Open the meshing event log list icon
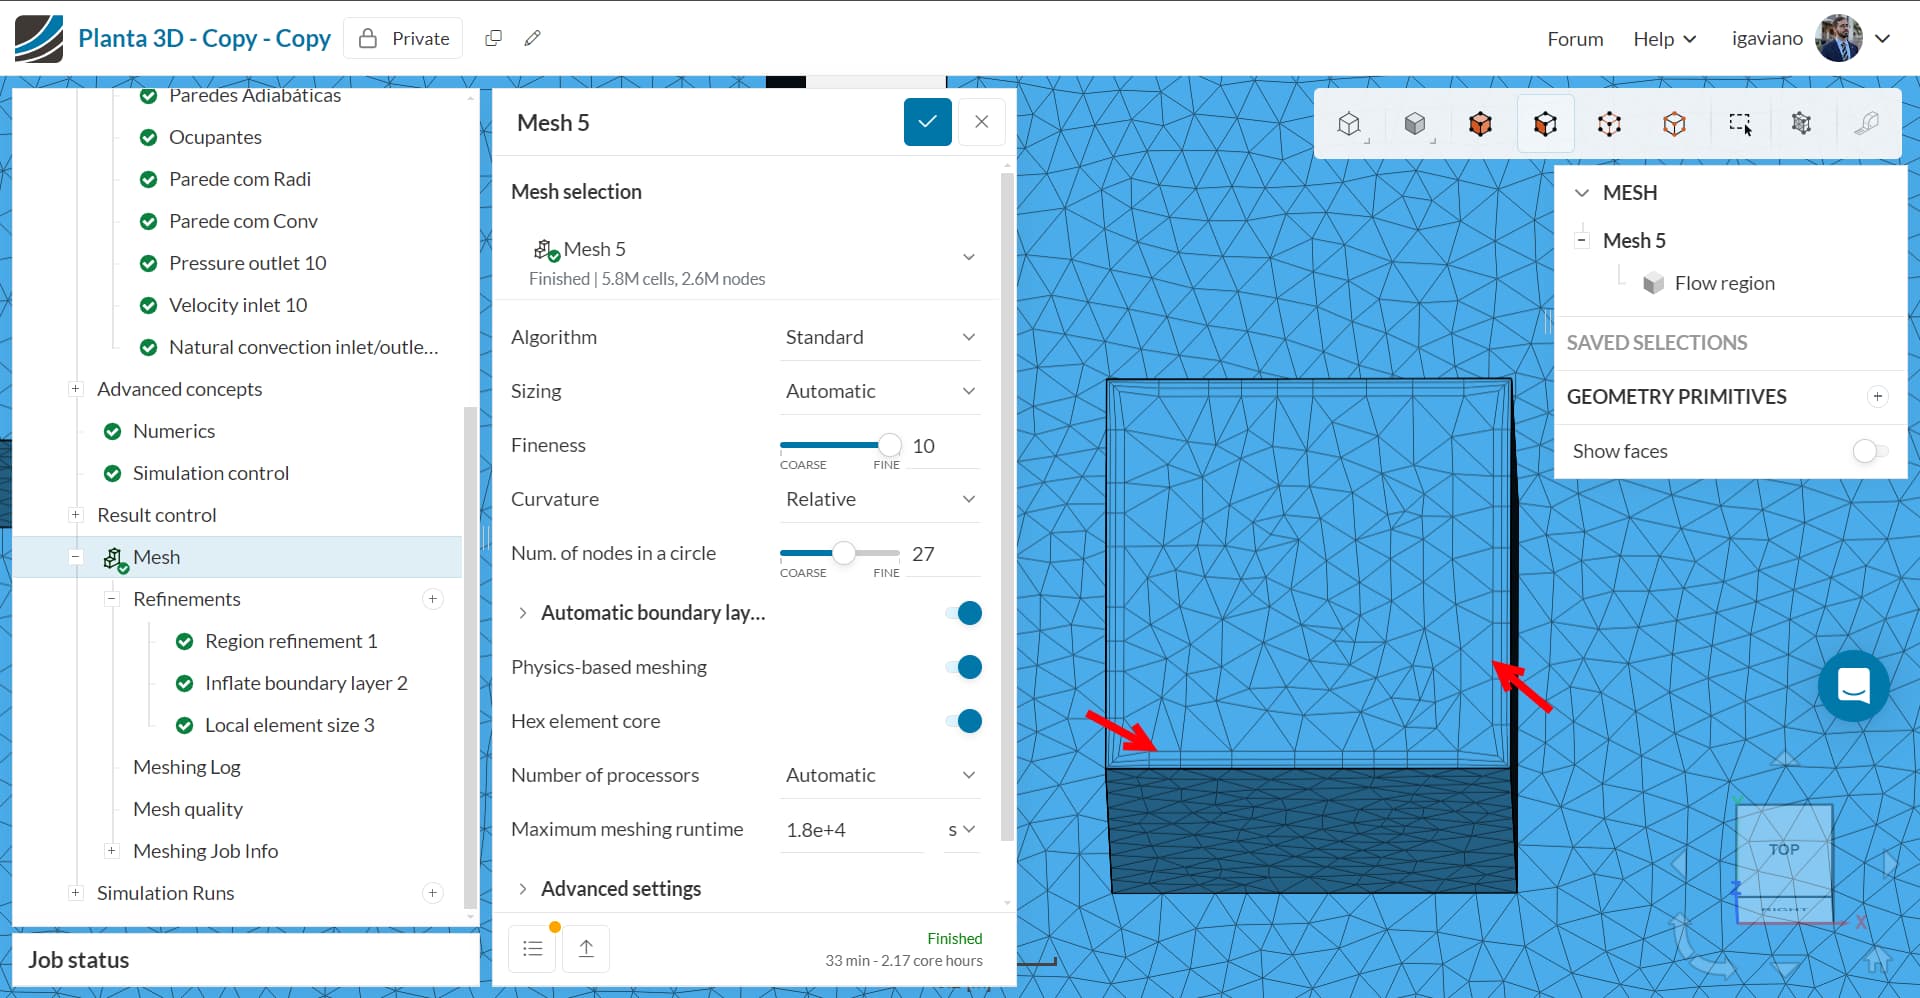Screen dimensions: 1920x998 click(532, 948)
